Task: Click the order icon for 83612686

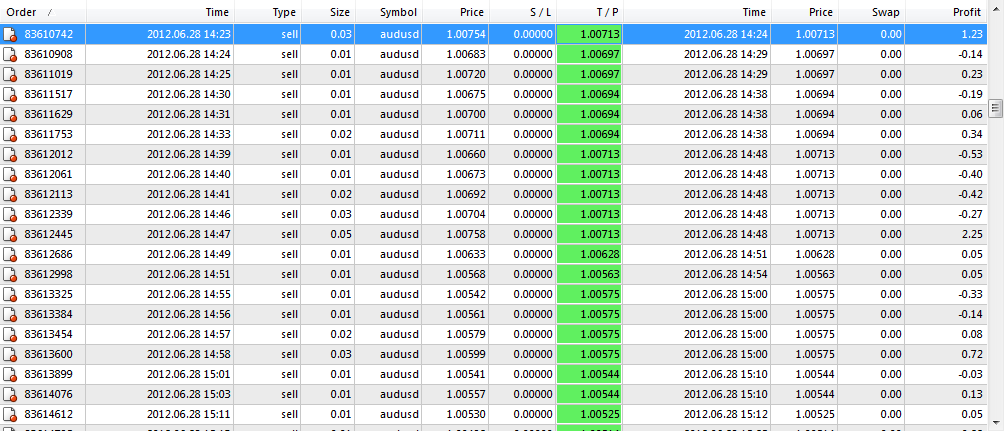Action: (10, 255)
